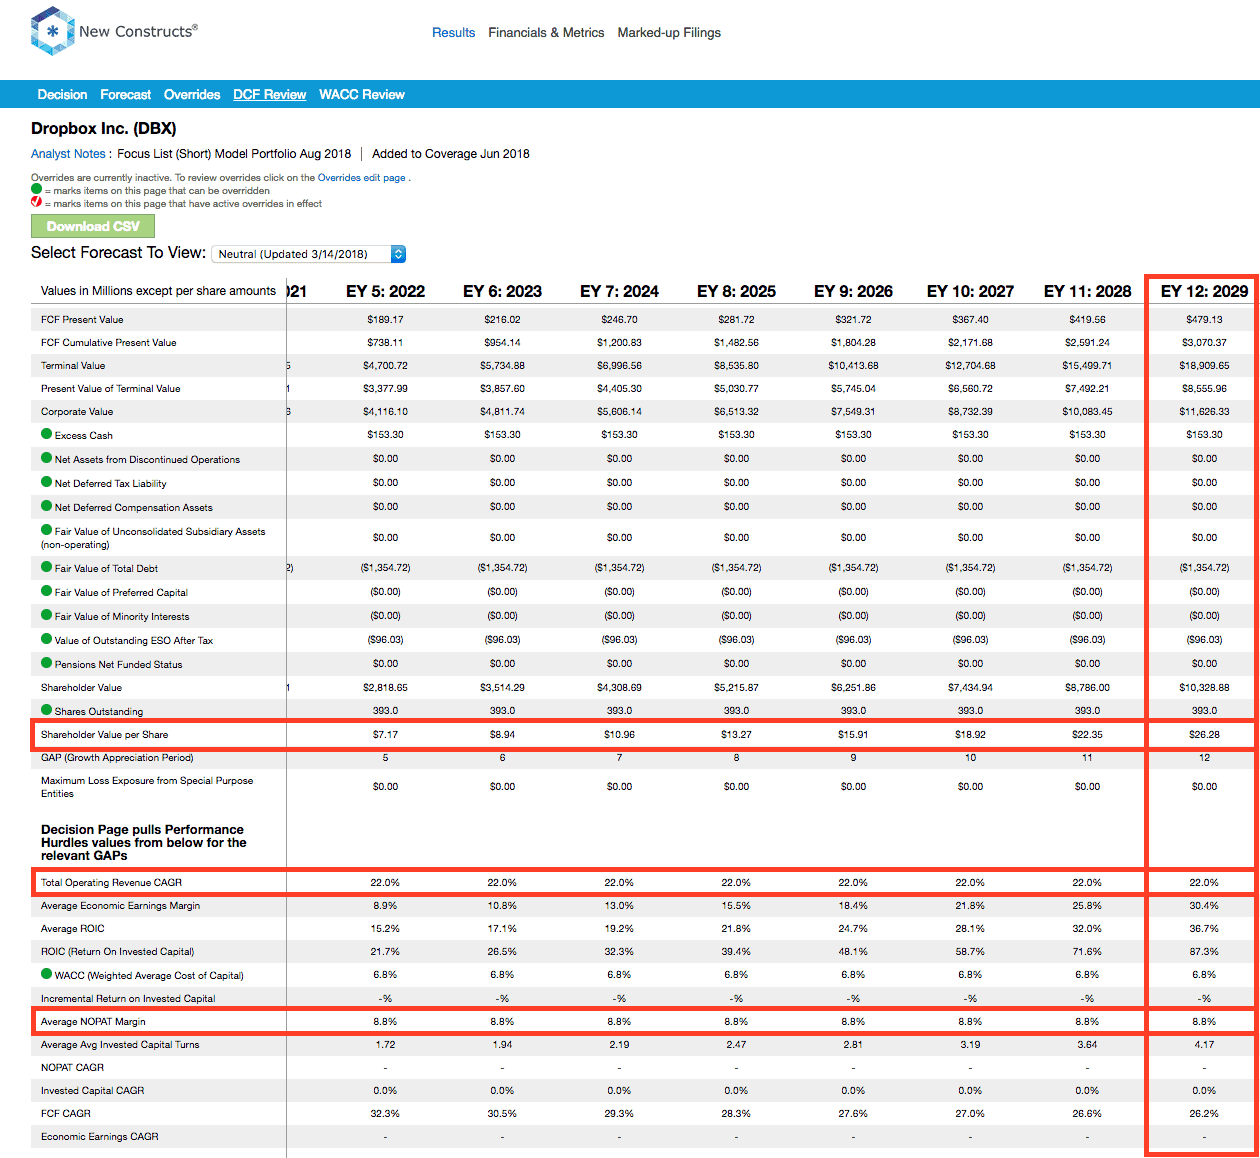
Task: Select the Total Operating Revenue CAGR label
Action: [x=111, y=883]
